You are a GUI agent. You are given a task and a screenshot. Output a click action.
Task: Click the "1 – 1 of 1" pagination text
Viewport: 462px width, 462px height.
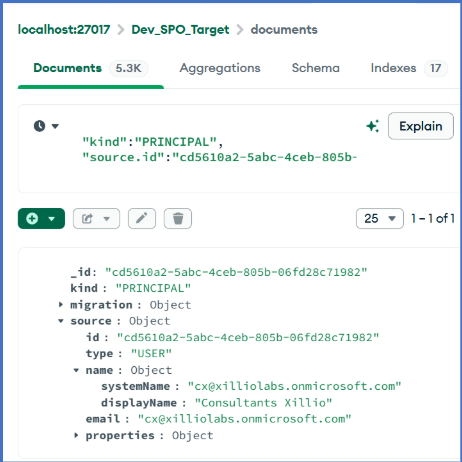point(433,219)
